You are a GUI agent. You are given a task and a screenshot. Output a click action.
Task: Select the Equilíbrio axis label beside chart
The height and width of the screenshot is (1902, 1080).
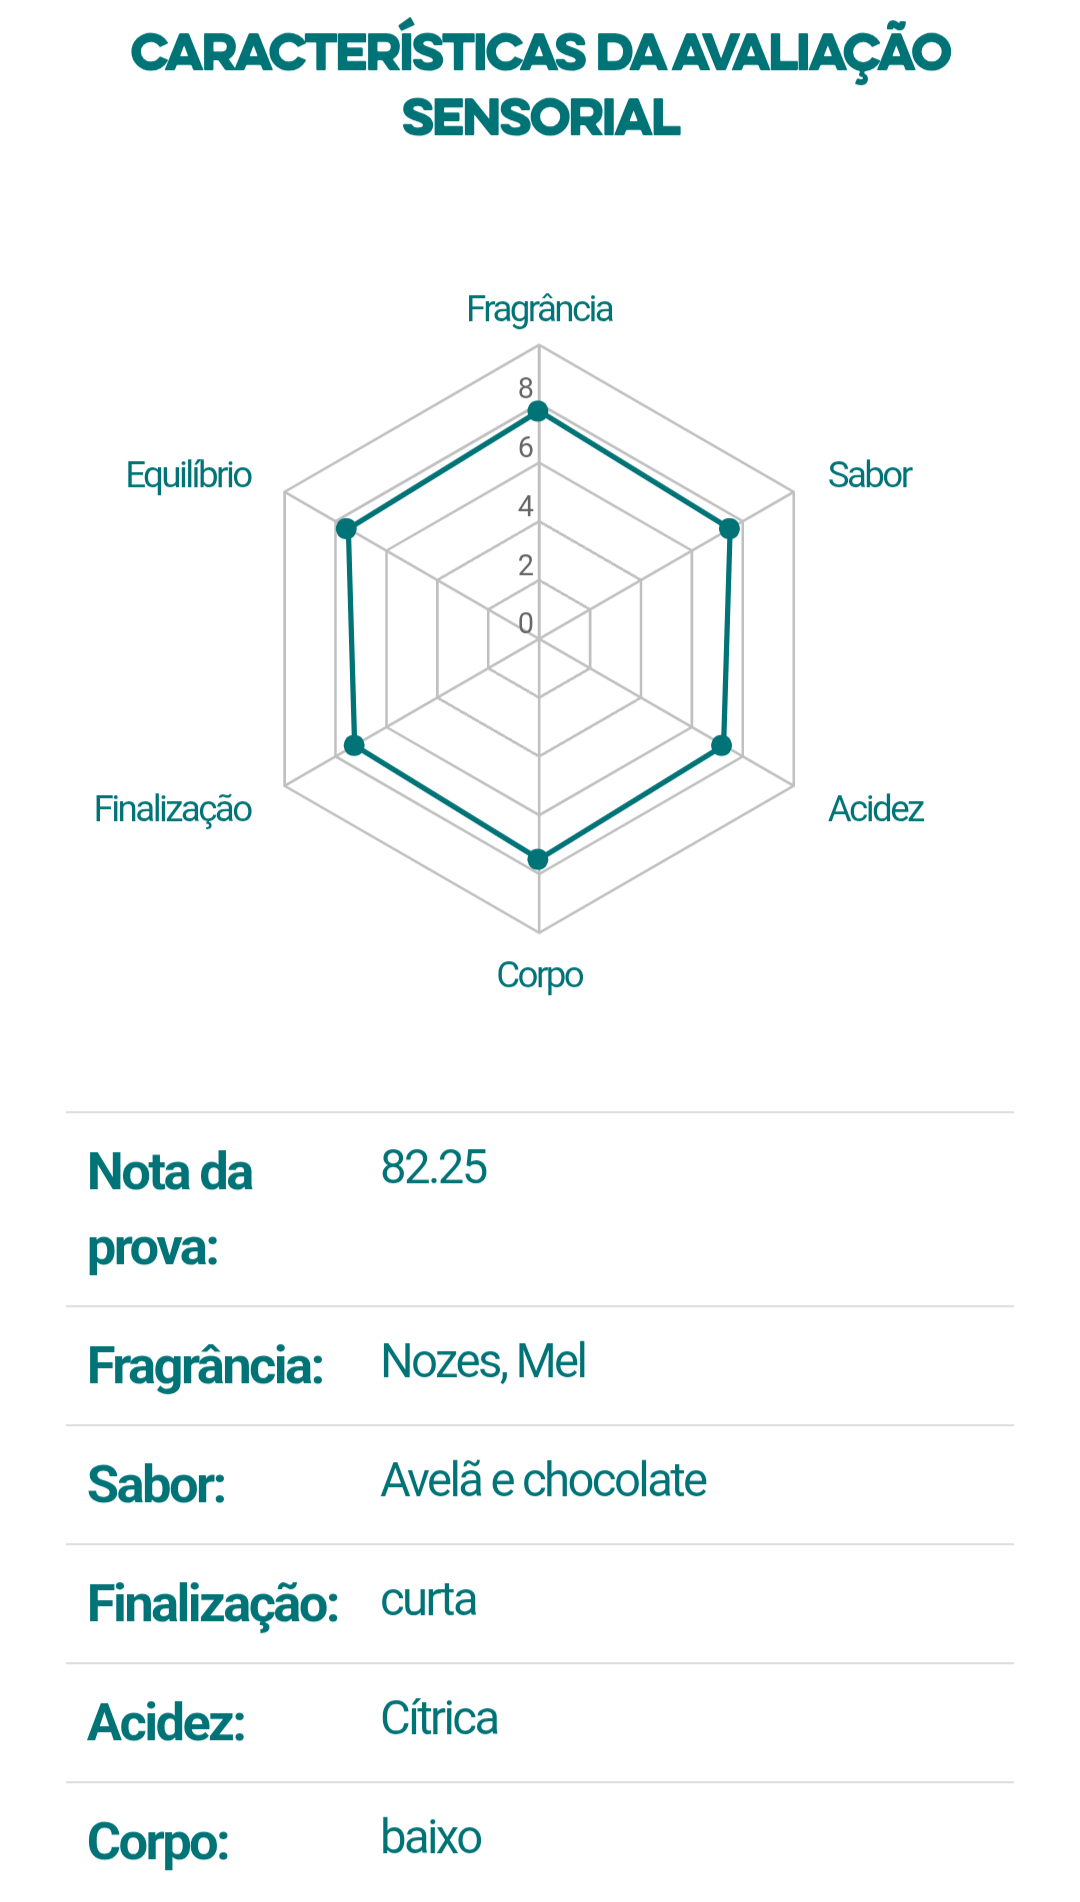[189, 475]
